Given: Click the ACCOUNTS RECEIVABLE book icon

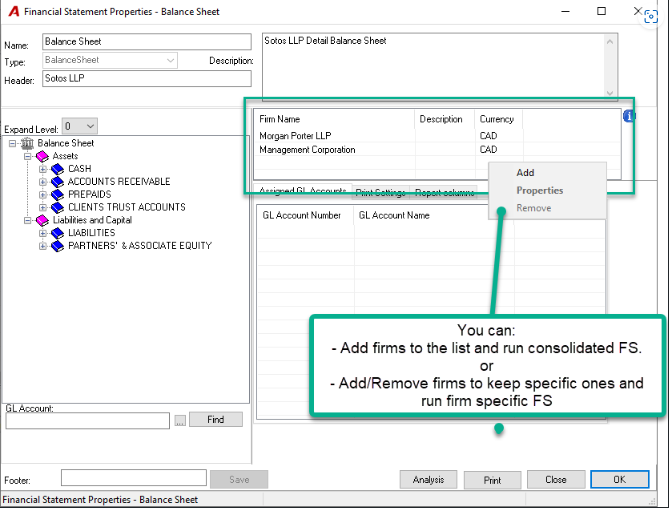Looking at the screenshot, I should [x=57, y=182].
